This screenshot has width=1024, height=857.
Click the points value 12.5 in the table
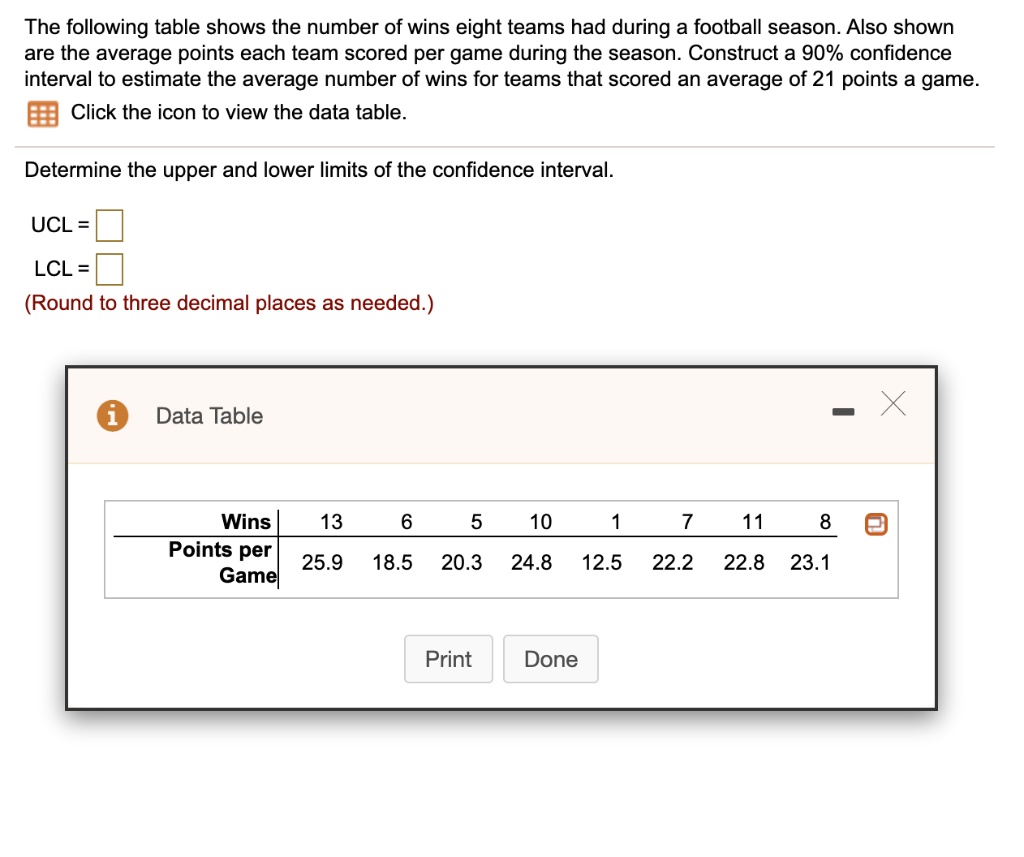click(601, 562)
